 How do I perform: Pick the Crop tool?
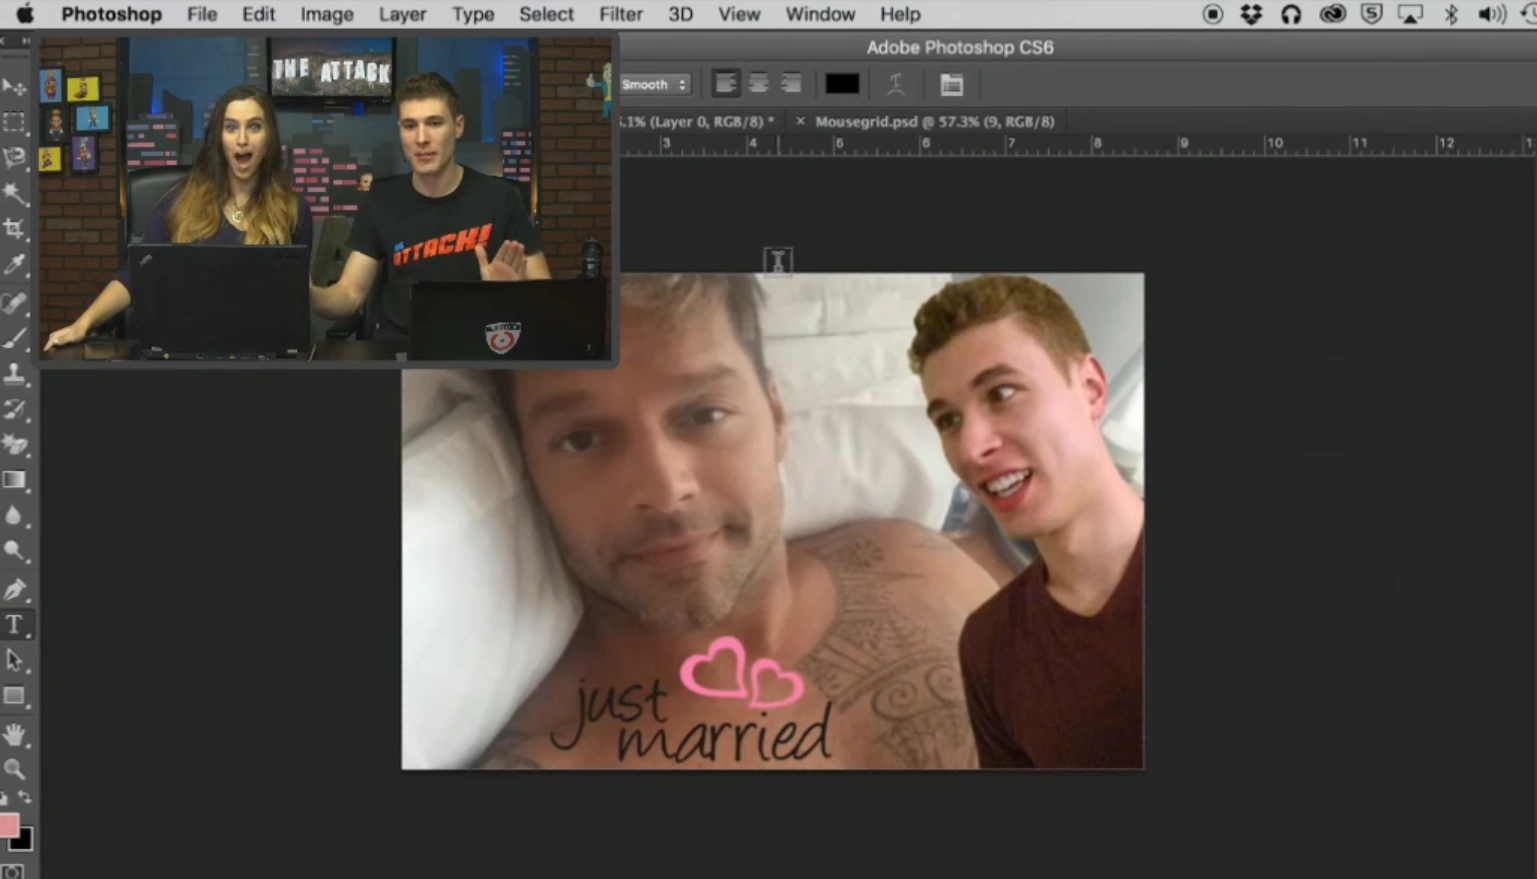click(14, 229)
